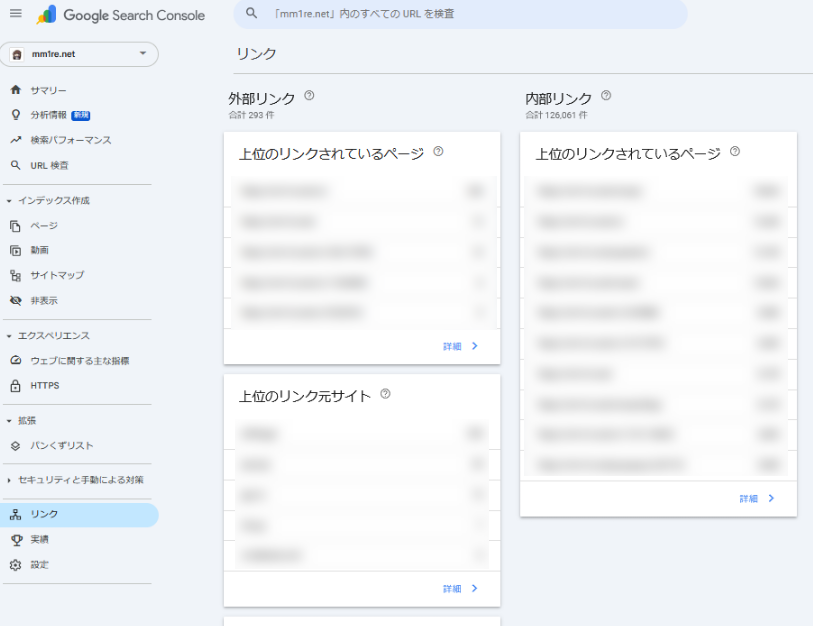Select サイトマップ in the sidebar

(x=57, y=275)
